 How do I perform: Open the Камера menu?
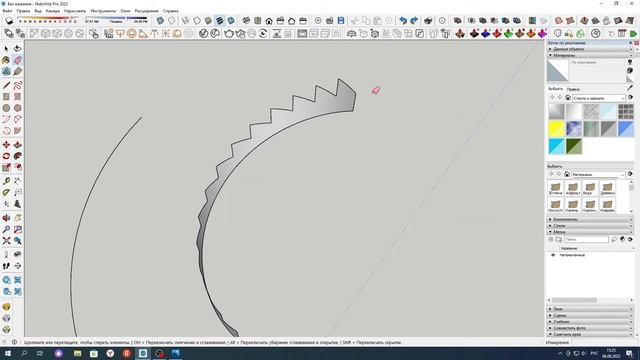(x=53, y=11)
